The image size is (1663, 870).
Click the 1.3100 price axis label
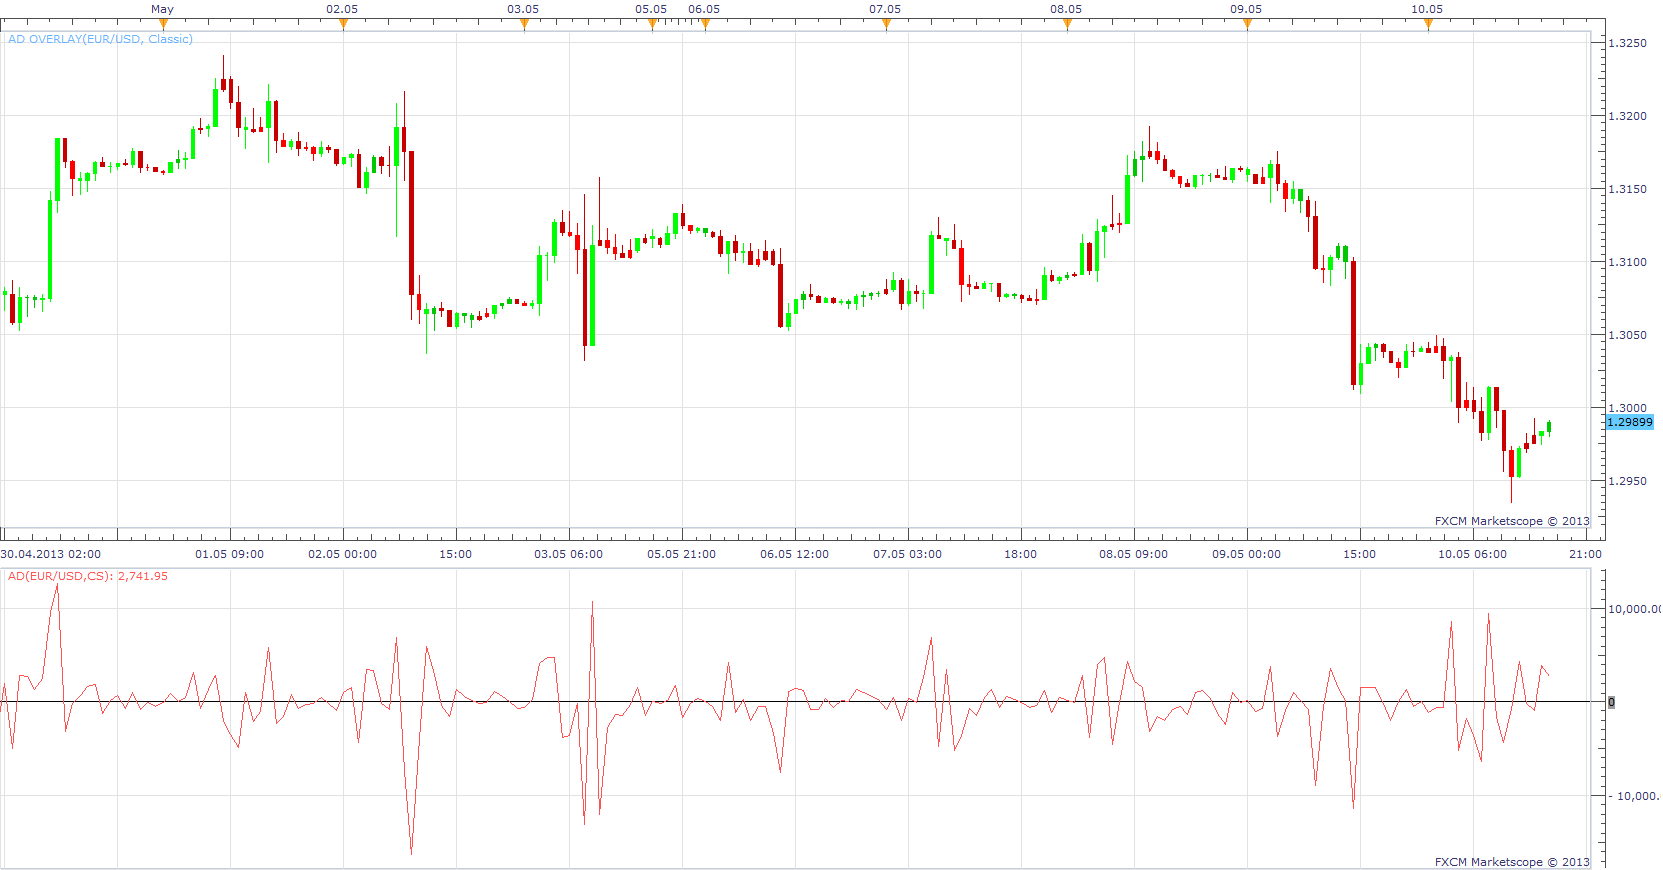1627,262
